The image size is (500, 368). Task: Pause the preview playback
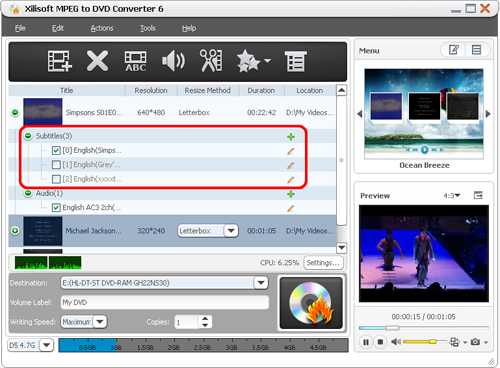tap(366, 342)
